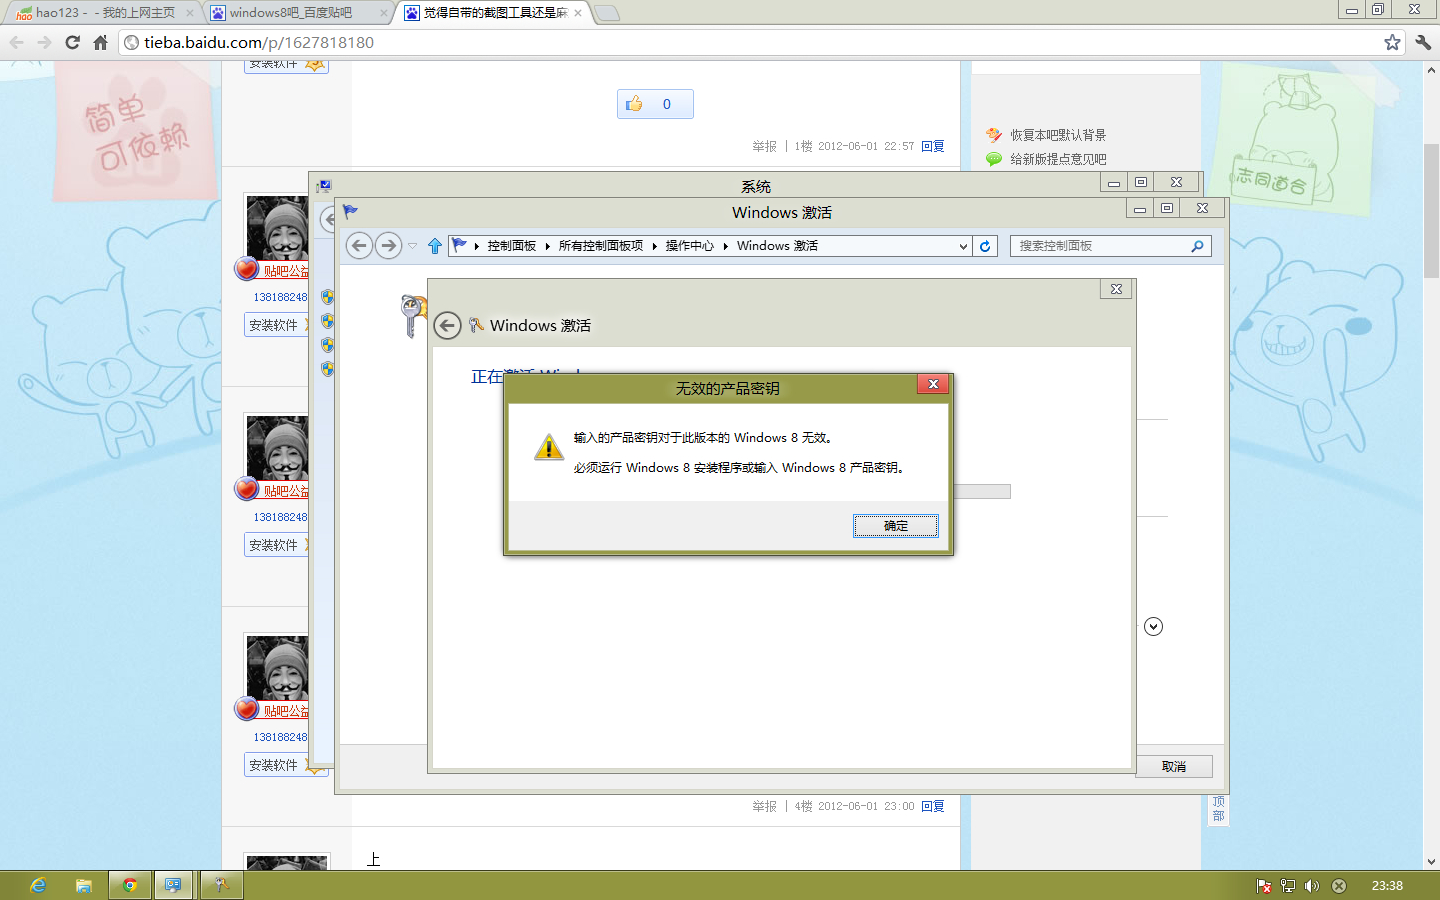Bookmark this page with the star icon
This screenshot has height=900, width=1440.
click(1392, 42)
